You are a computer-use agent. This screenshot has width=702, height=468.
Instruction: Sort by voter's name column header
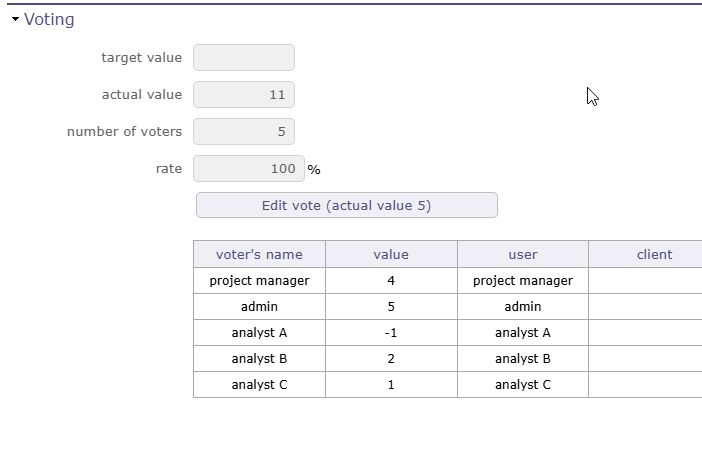click(259, 254)
